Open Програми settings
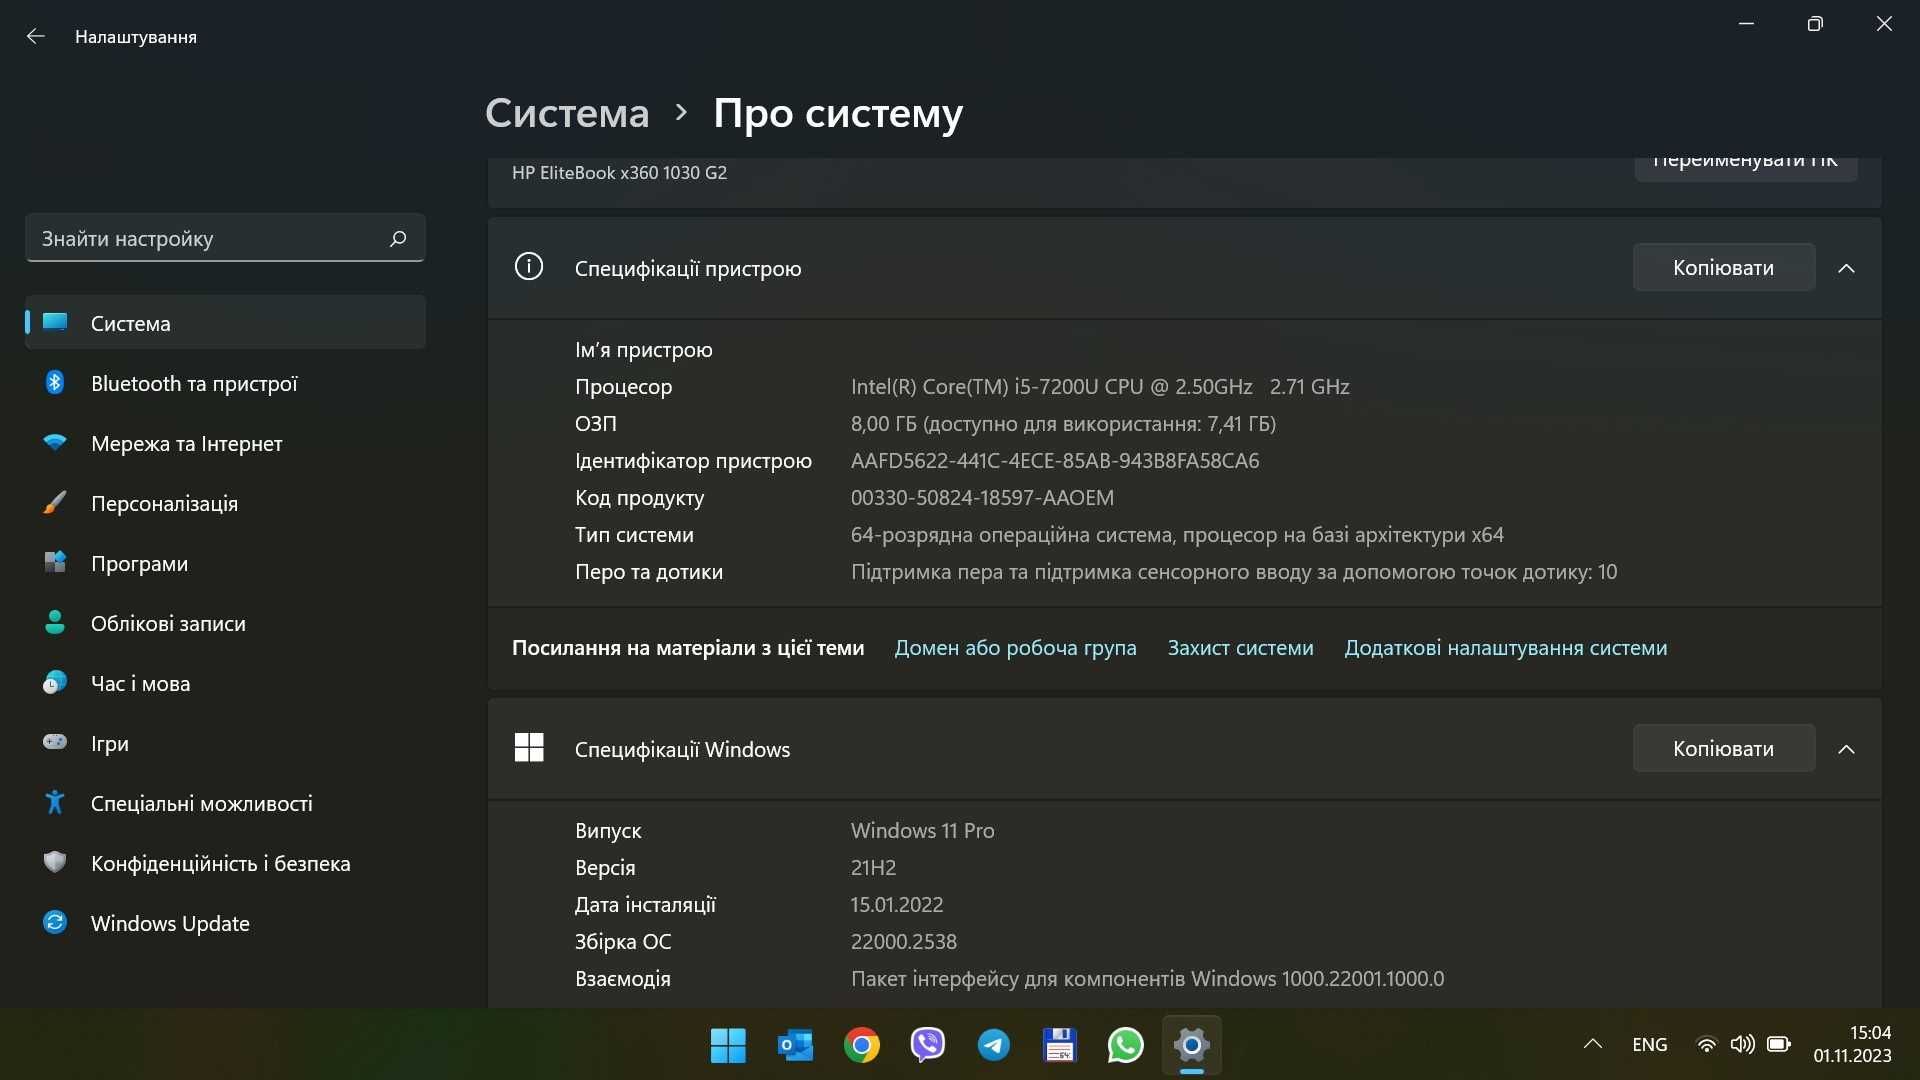The height and width of the screenshot is (1080, 1920). pyautogui.click(x=225, y=563)
